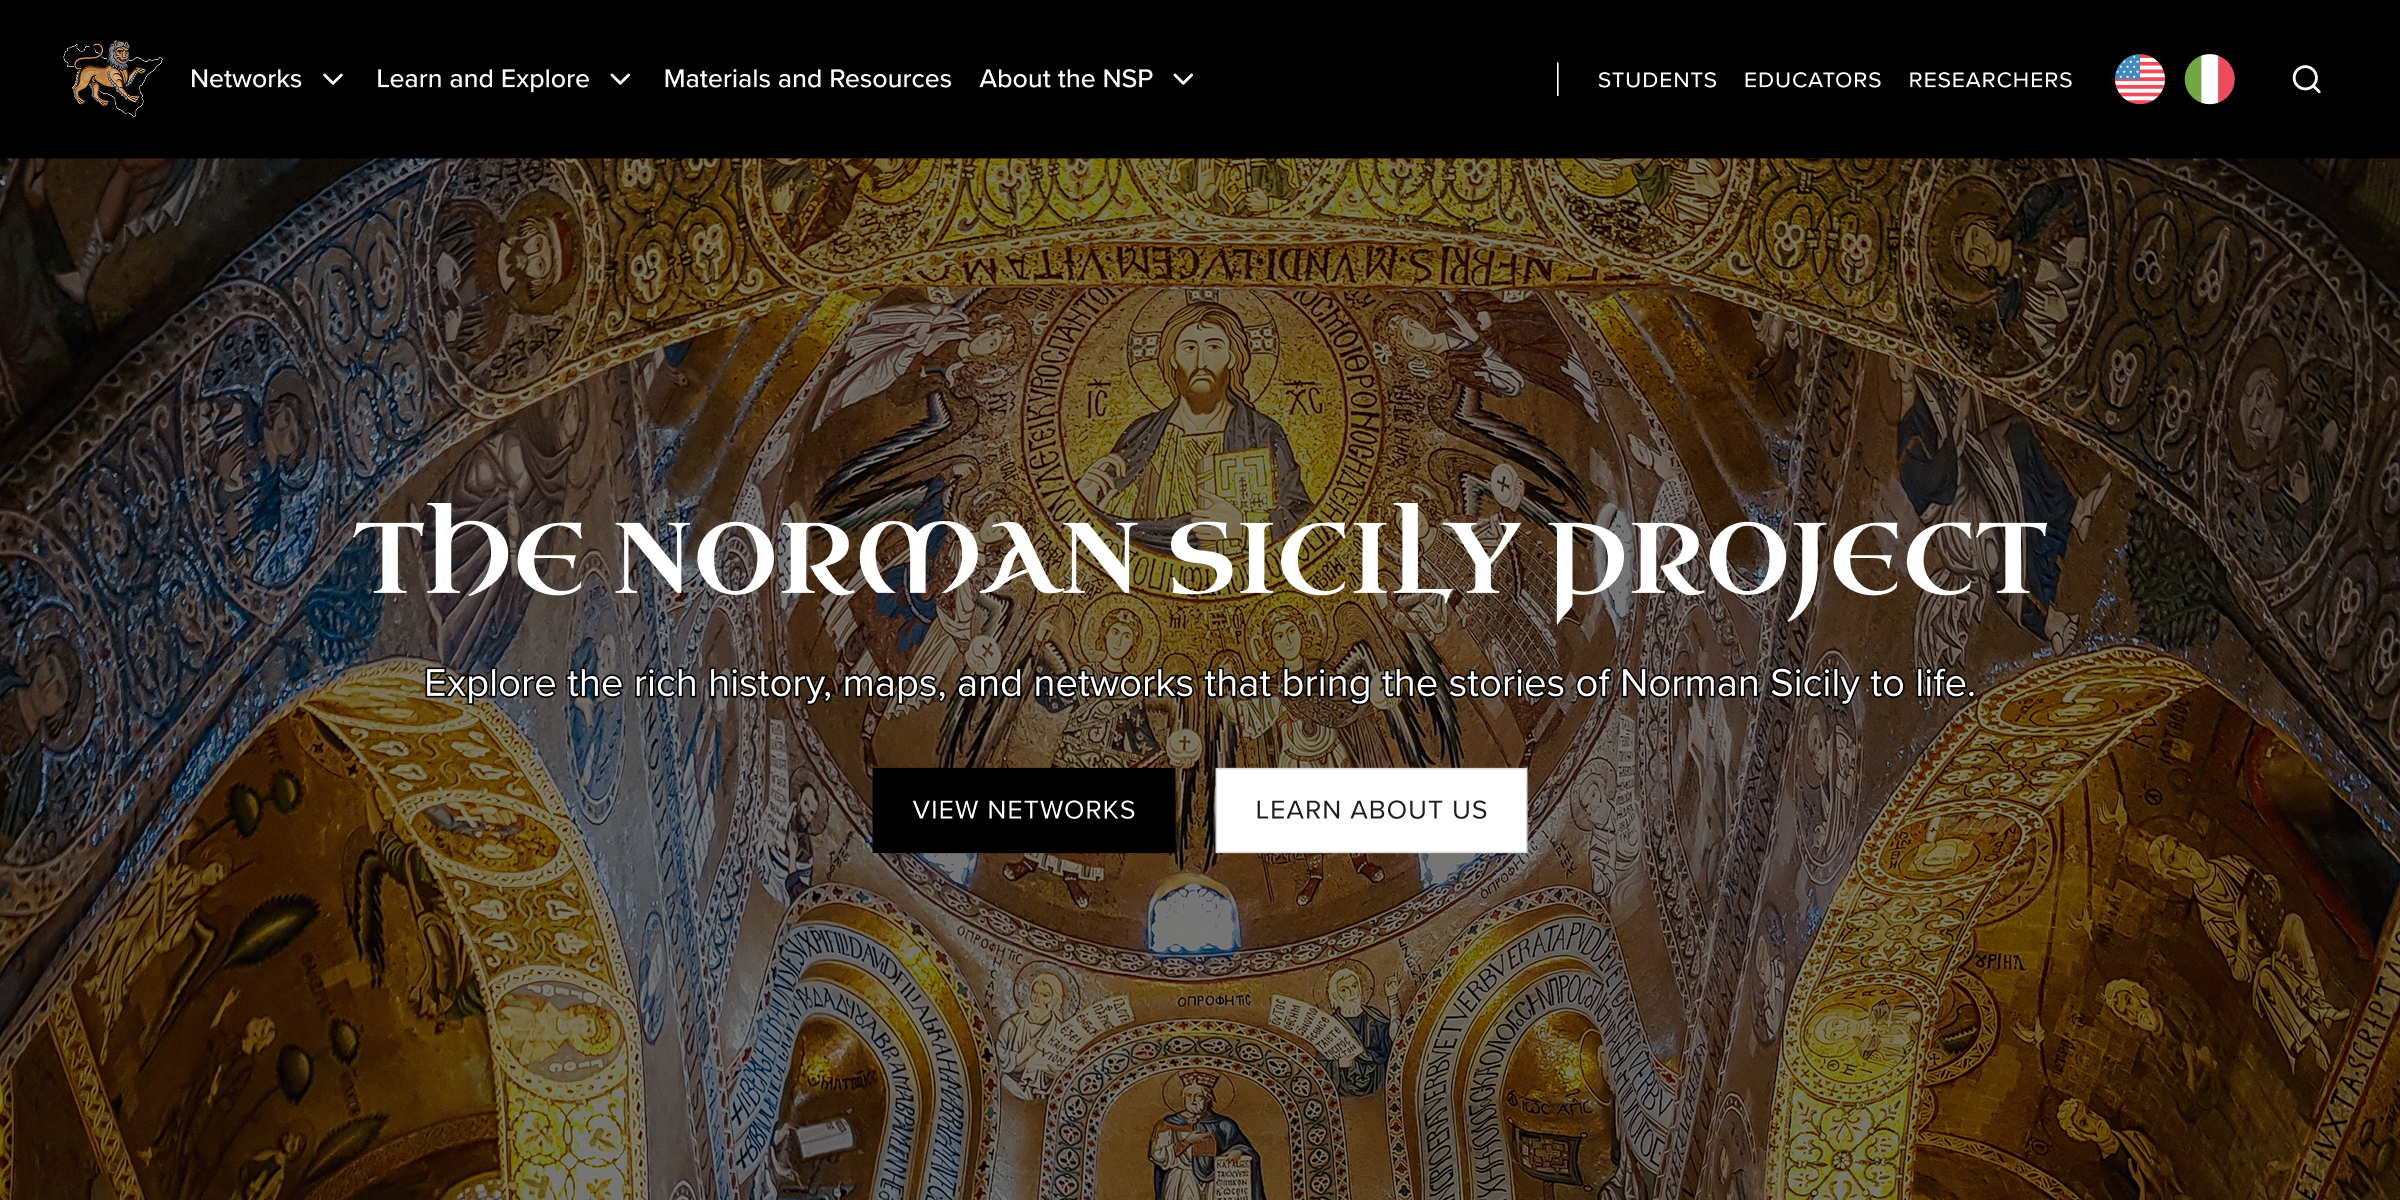Viewport: 2400px width, 1200px height.
Task: Click The Norman Sicily Project title
Action: [1200, 556]
